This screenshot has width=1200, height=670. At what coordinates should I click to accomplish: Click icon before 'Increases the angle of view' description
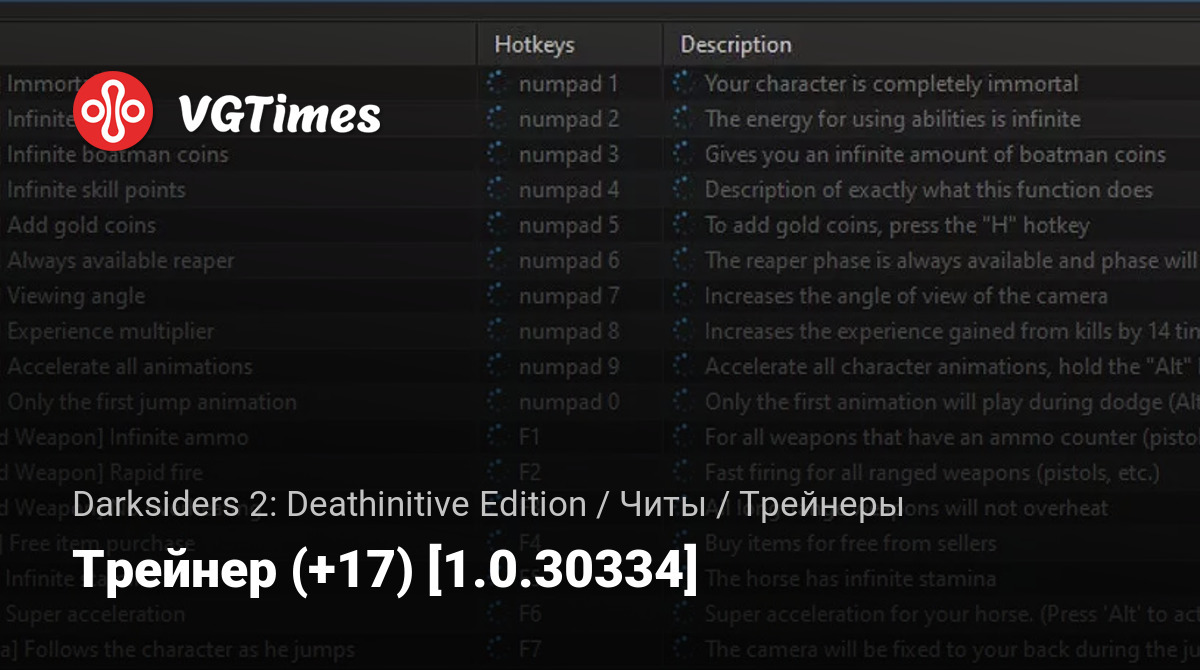point(683,296)
